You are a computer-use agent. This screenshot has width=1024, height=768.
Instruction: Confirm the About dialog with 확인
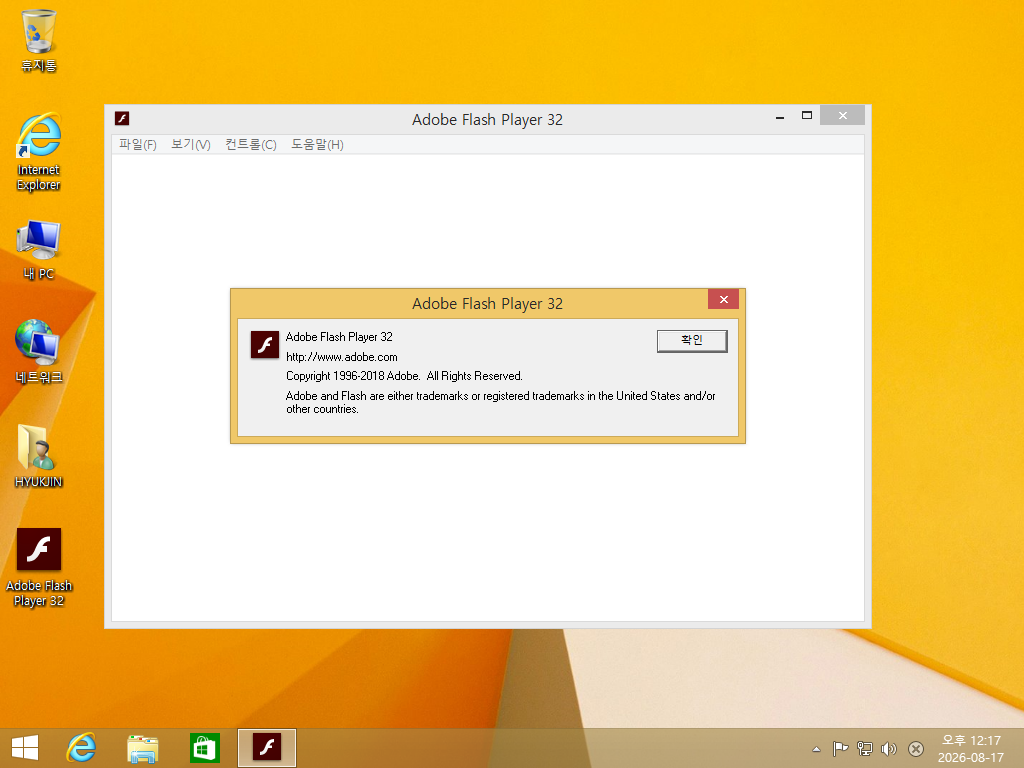tap(692, 340)
